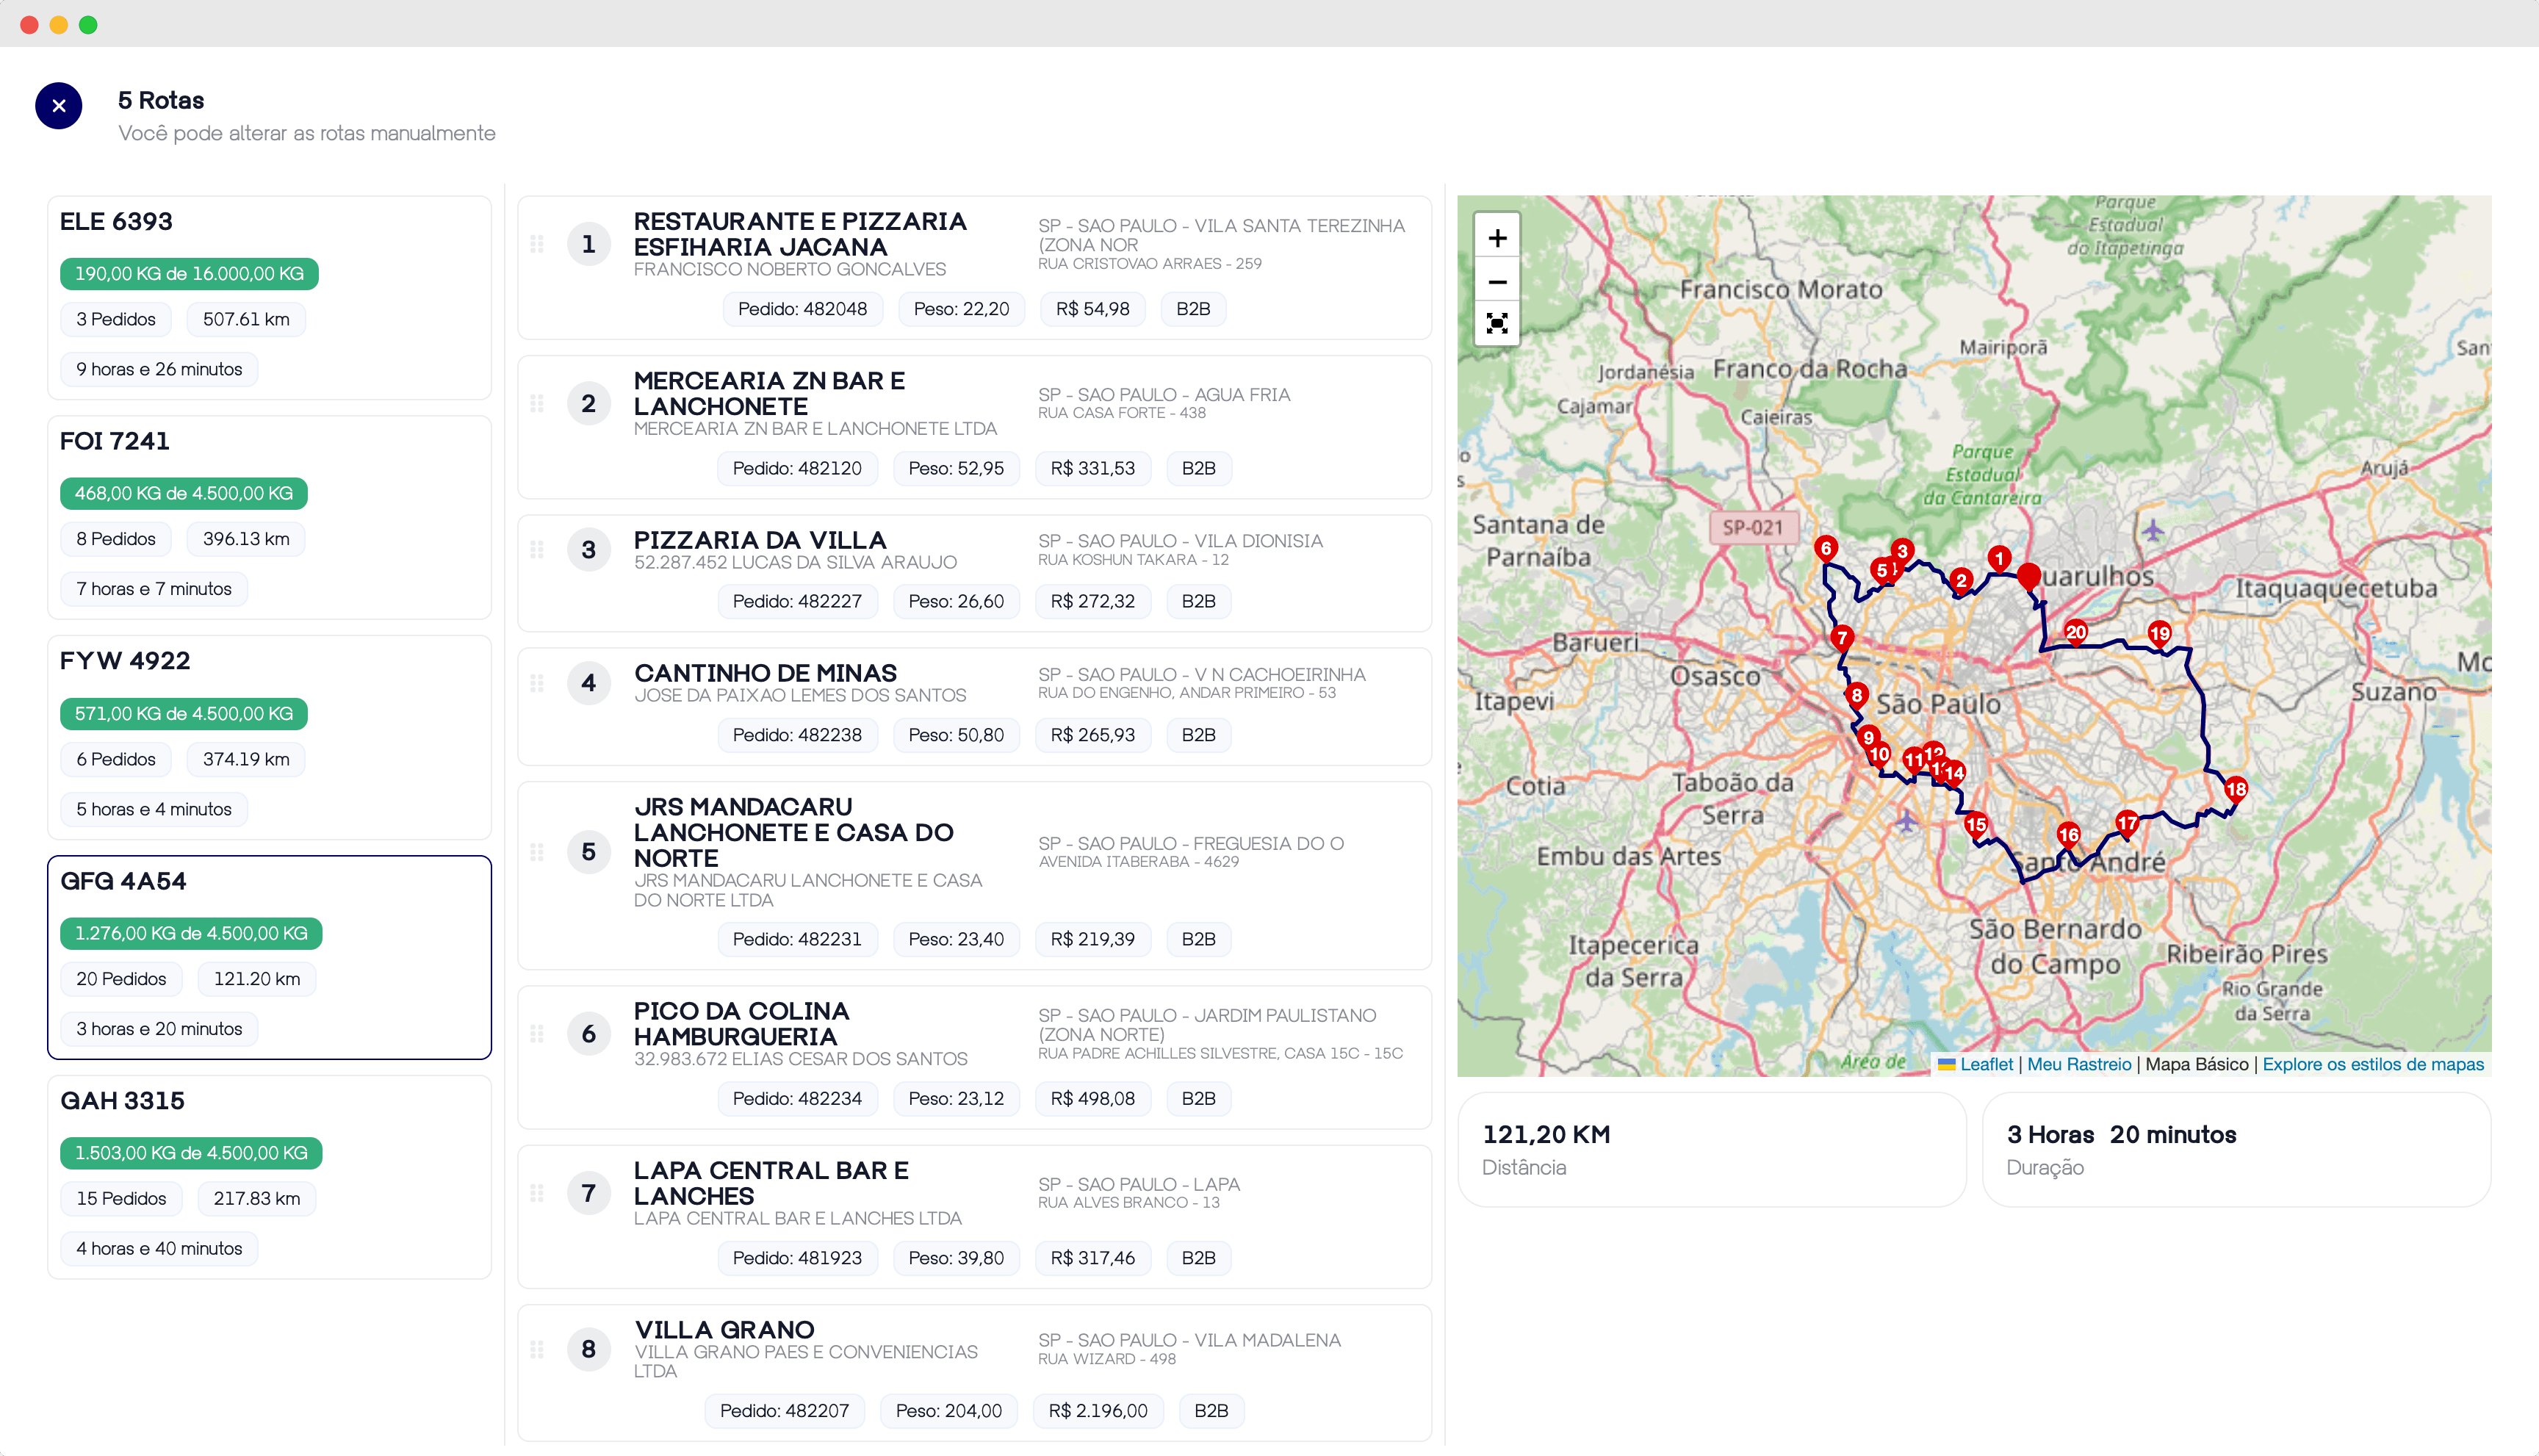Click the Pedido: 482048 badge
This screenshot has height=1456, width=2539.
click(802, 309)
